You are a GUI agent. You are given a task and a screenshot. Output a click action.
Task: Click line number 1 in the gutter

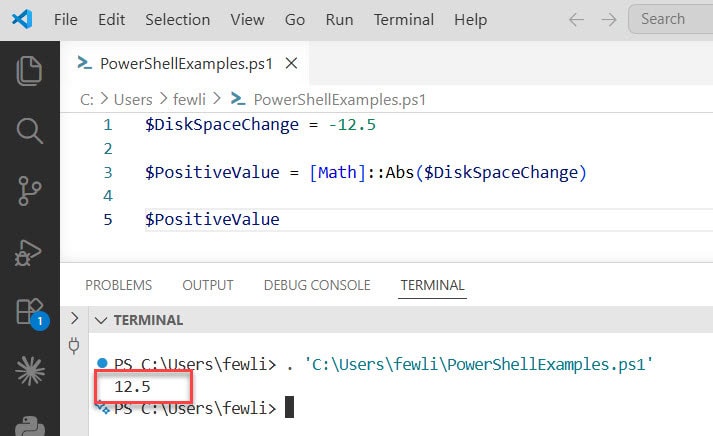click(107, 125)
